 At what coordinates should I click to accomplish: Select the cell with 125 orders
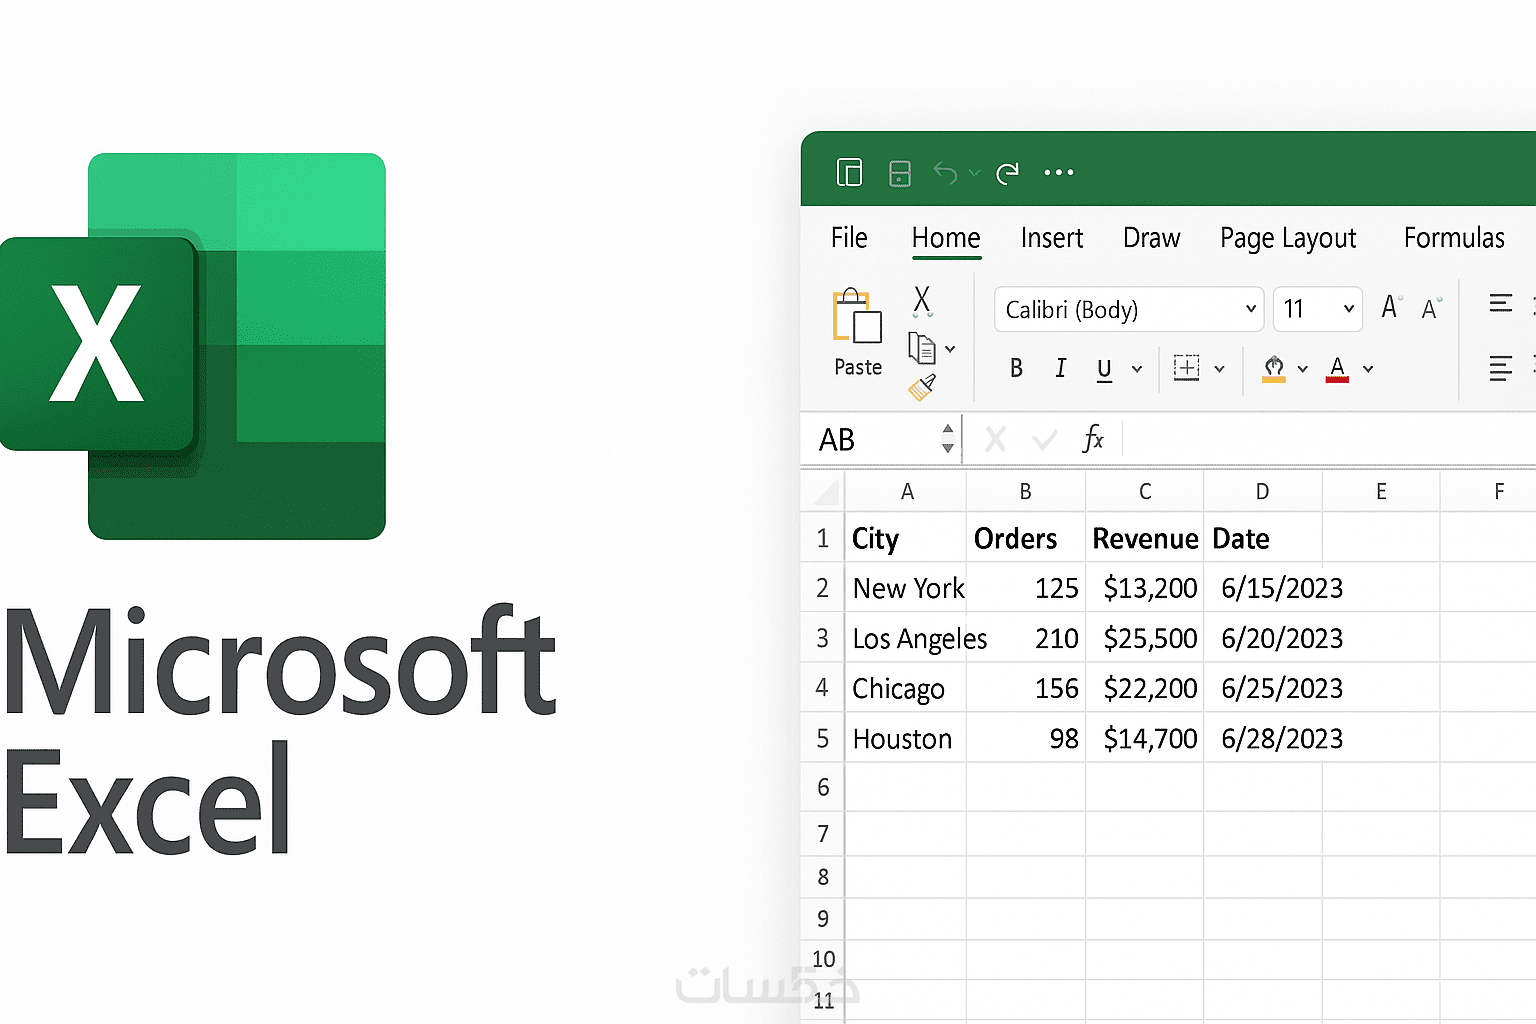1026,588
